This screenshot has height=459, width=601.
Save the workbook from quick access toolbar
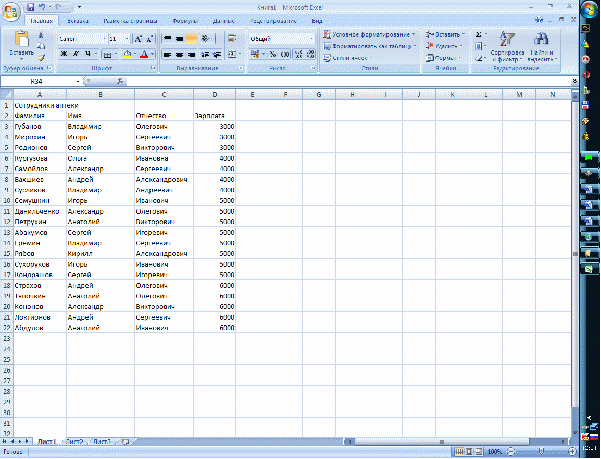31,7
